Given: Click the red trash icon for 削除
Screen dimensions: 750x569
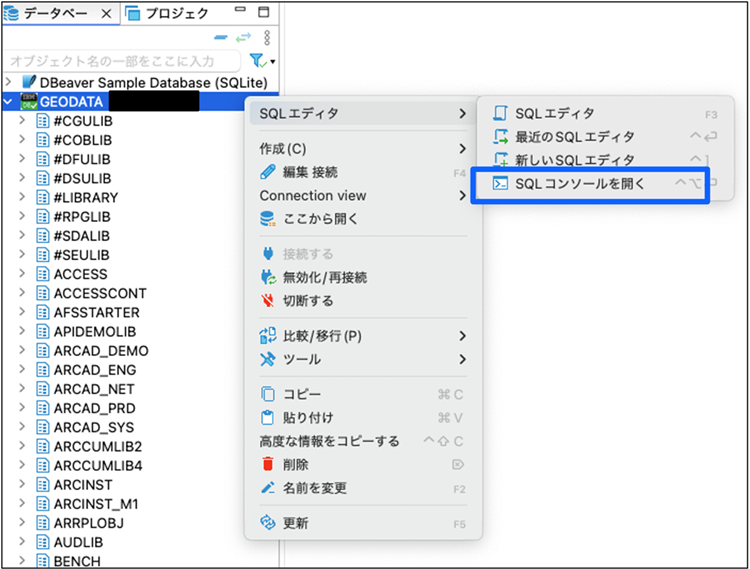Looking at the screenshot, I should (267, 464).
